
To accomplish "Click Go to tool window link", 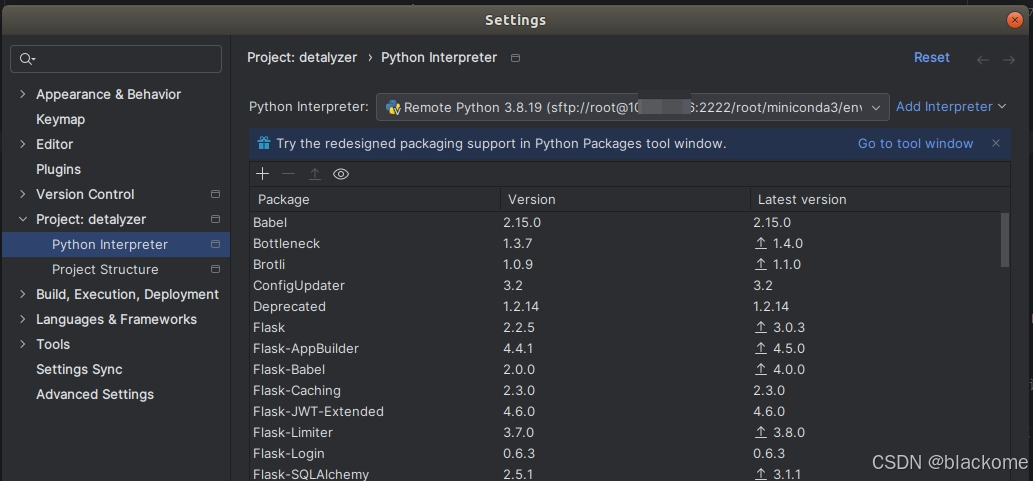I will coord(915,144).
